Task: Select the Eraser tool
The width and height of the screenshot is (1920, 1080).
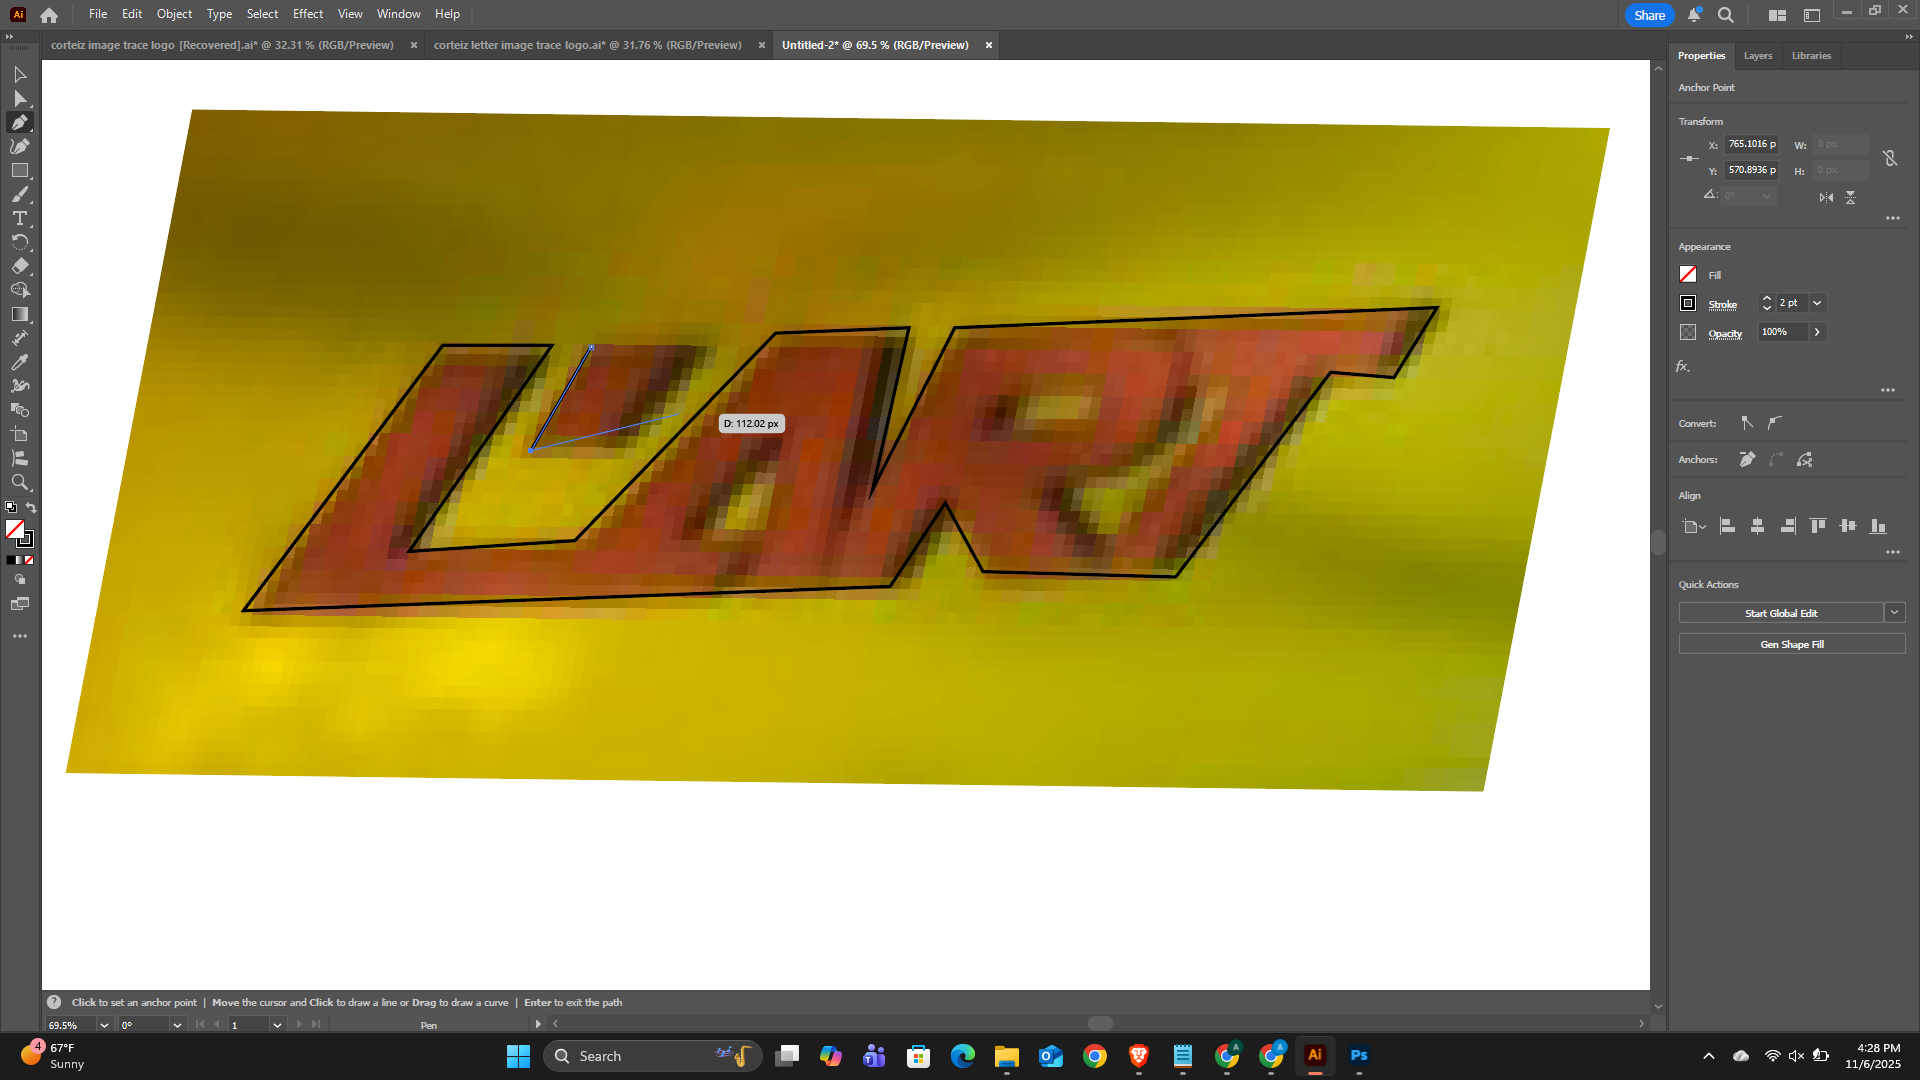Action: point(20,266)
